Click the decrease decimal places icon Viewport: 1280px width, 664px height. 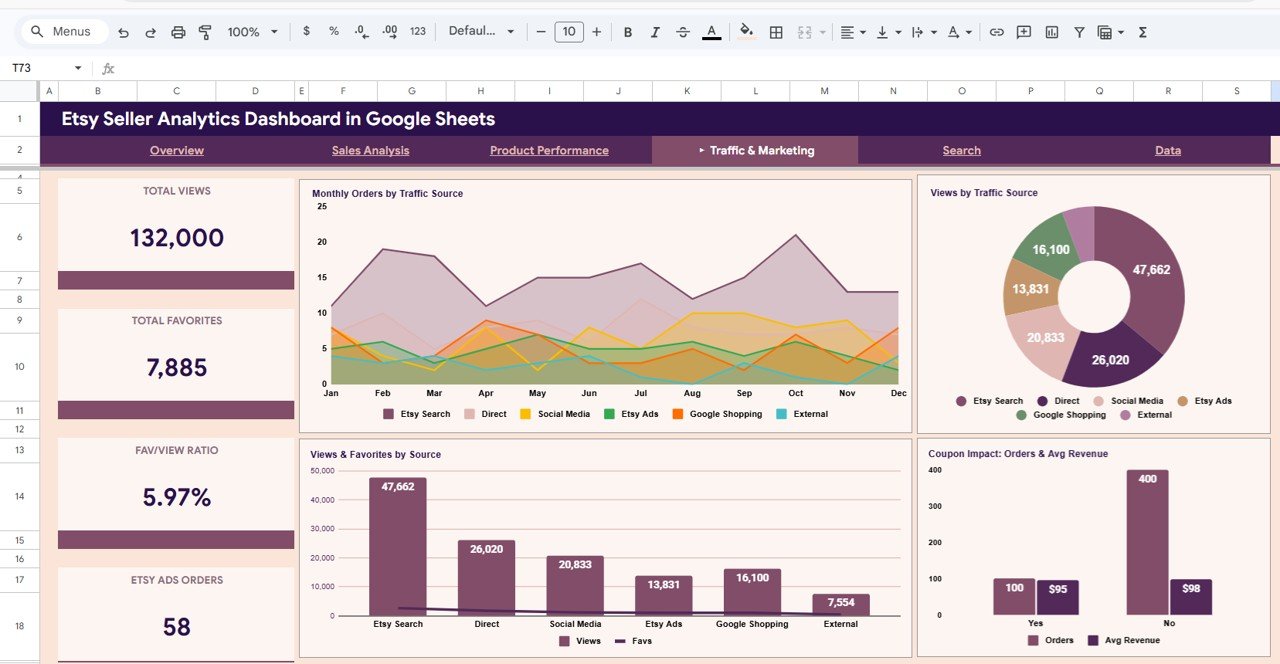coord(361,31)
